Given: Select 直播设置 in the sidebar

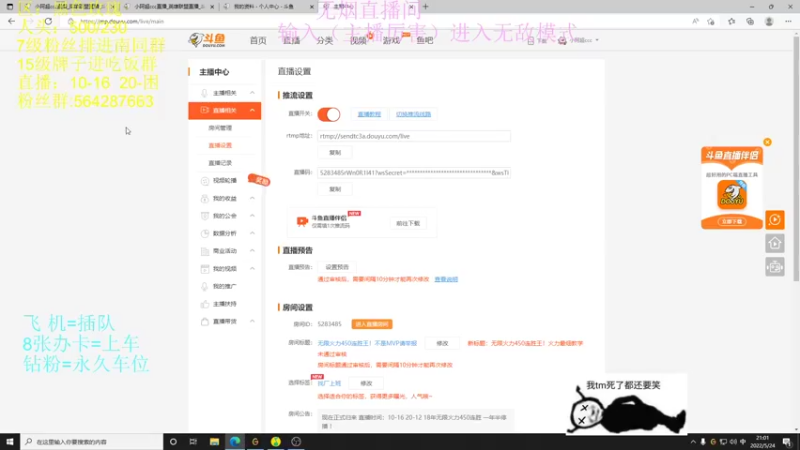Looking at the screenshot, I should 220,145.
